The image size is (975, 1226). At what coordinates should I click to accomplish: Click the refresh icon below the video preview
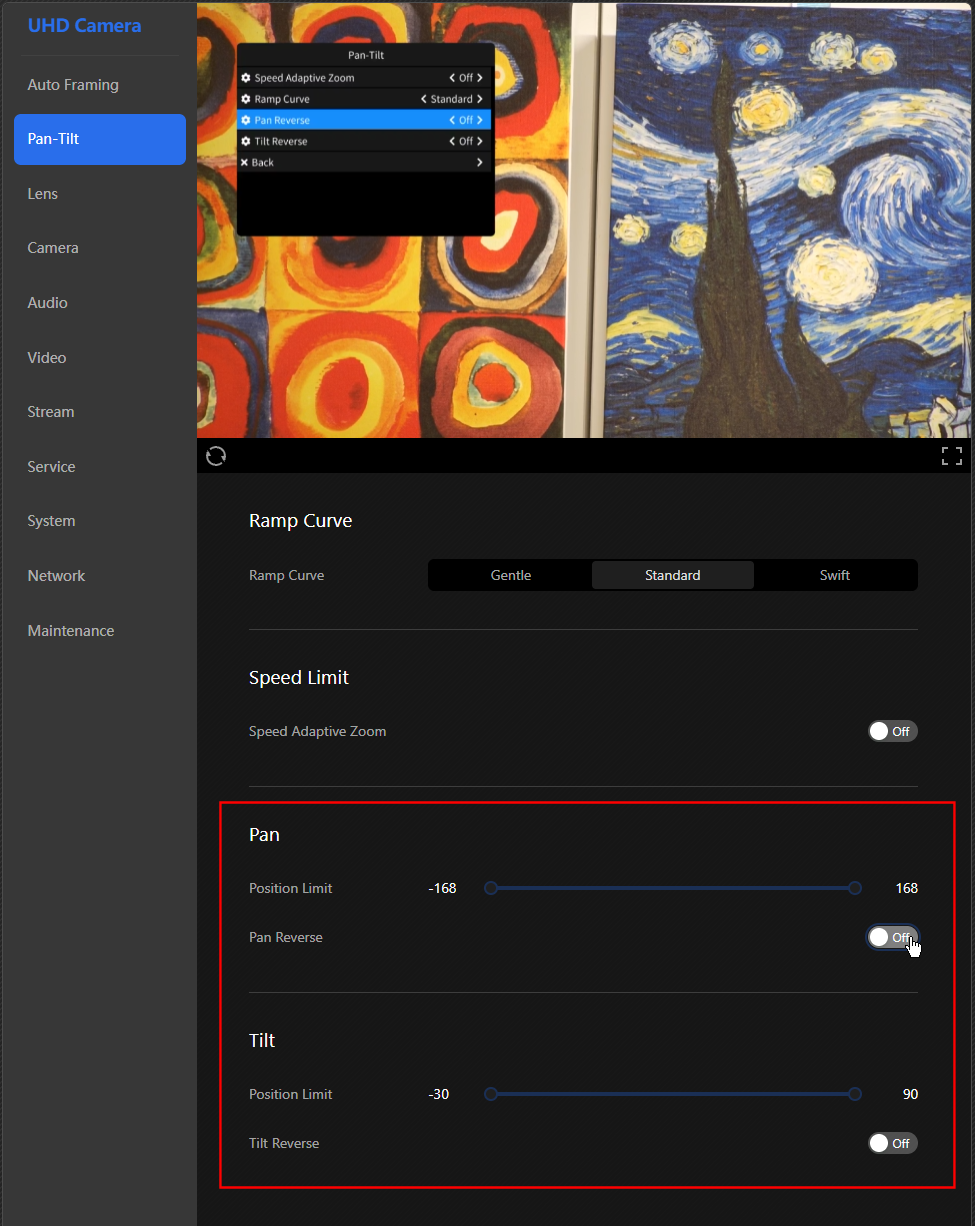(x=216, y=456)
